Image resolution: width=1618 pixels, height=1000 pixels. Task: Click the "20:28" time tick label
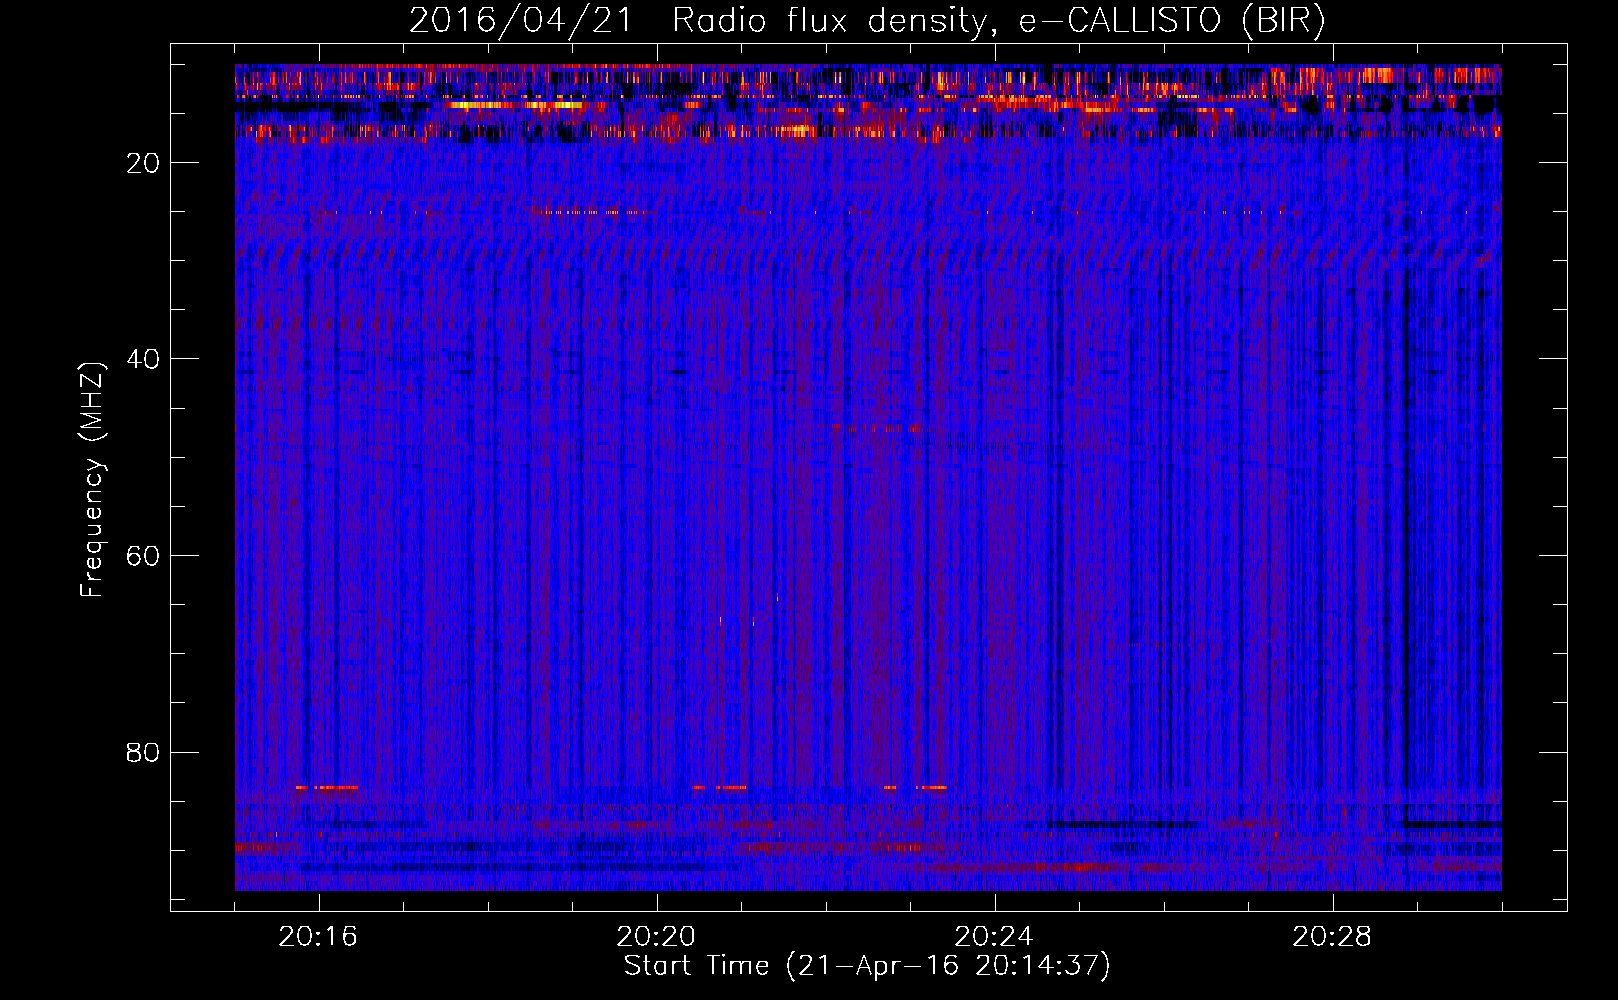(1332, 937)
